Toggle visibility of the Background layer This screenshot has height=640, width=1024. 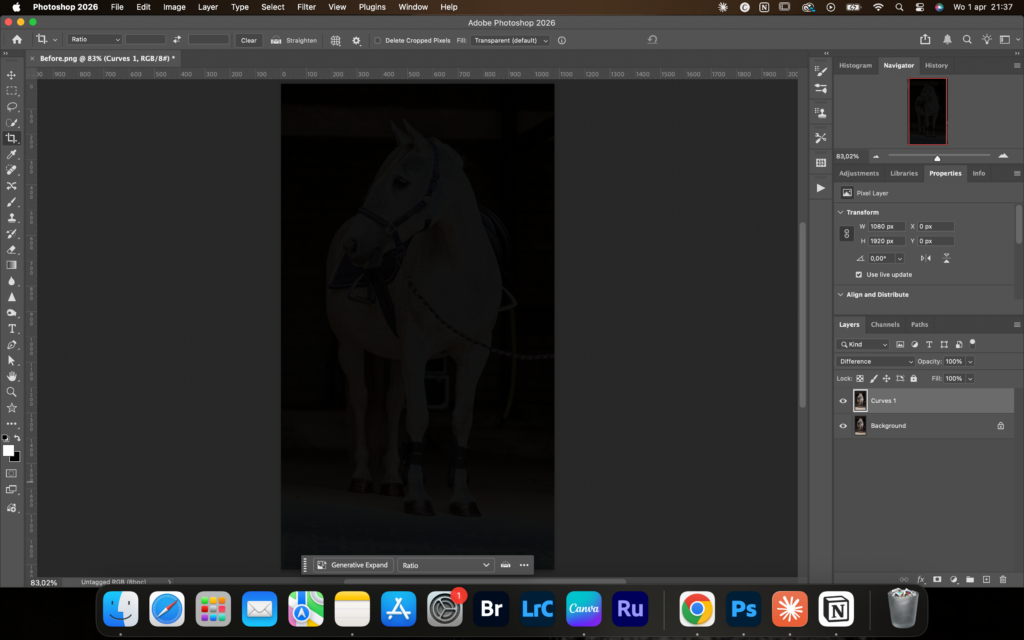point(843,426)
